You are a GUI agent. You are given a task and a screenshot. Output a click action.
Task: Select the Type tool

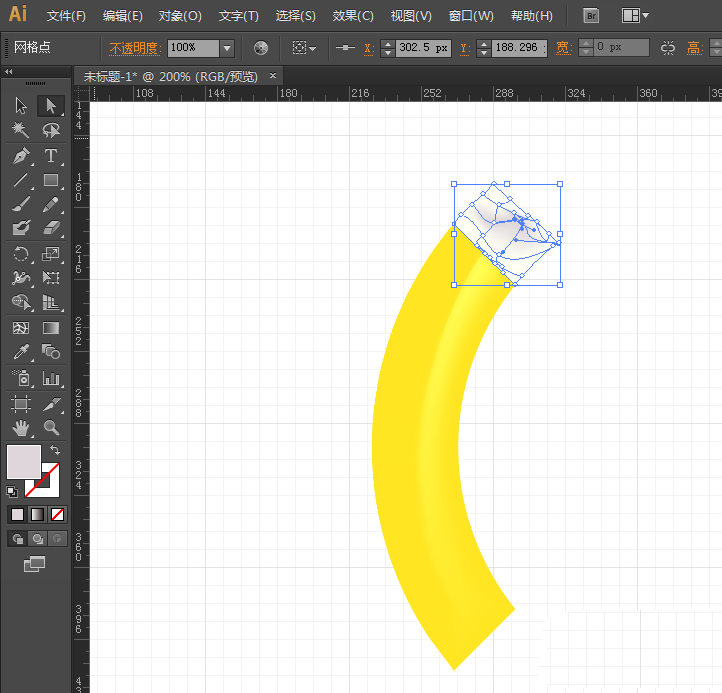(x=51, y=156)
